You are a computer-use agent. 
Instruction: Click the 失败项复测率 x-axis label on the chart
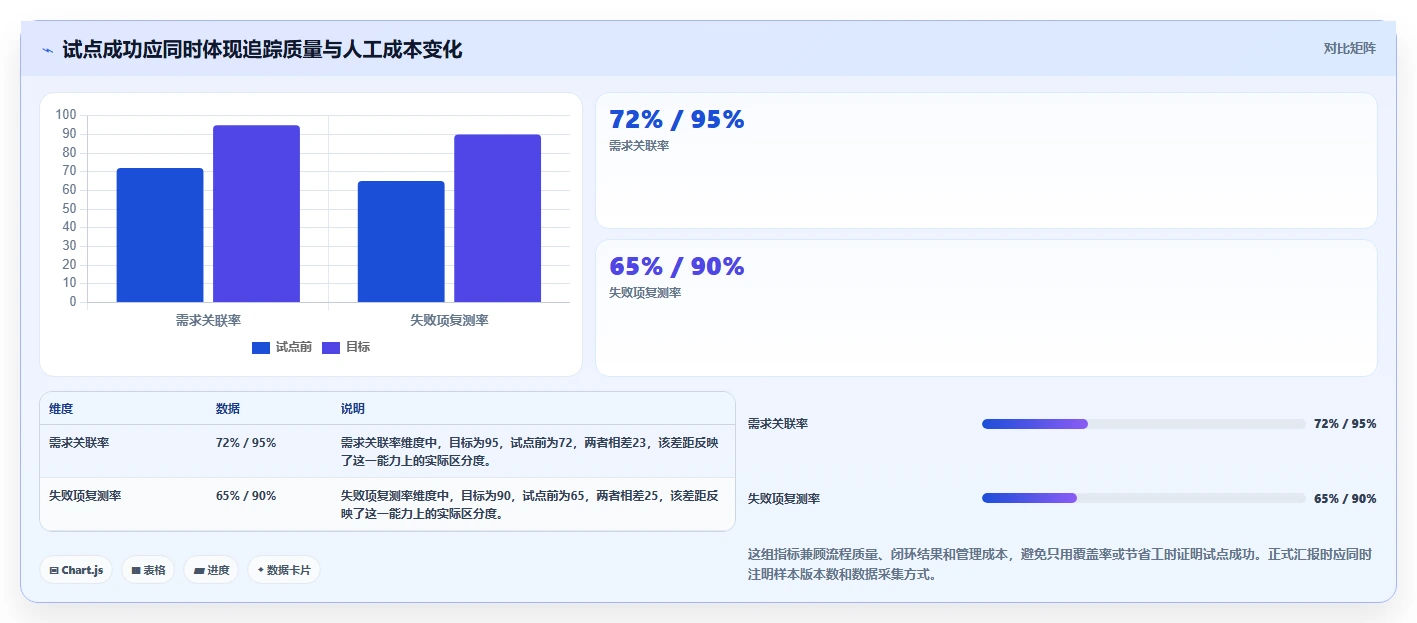[449, 320]
